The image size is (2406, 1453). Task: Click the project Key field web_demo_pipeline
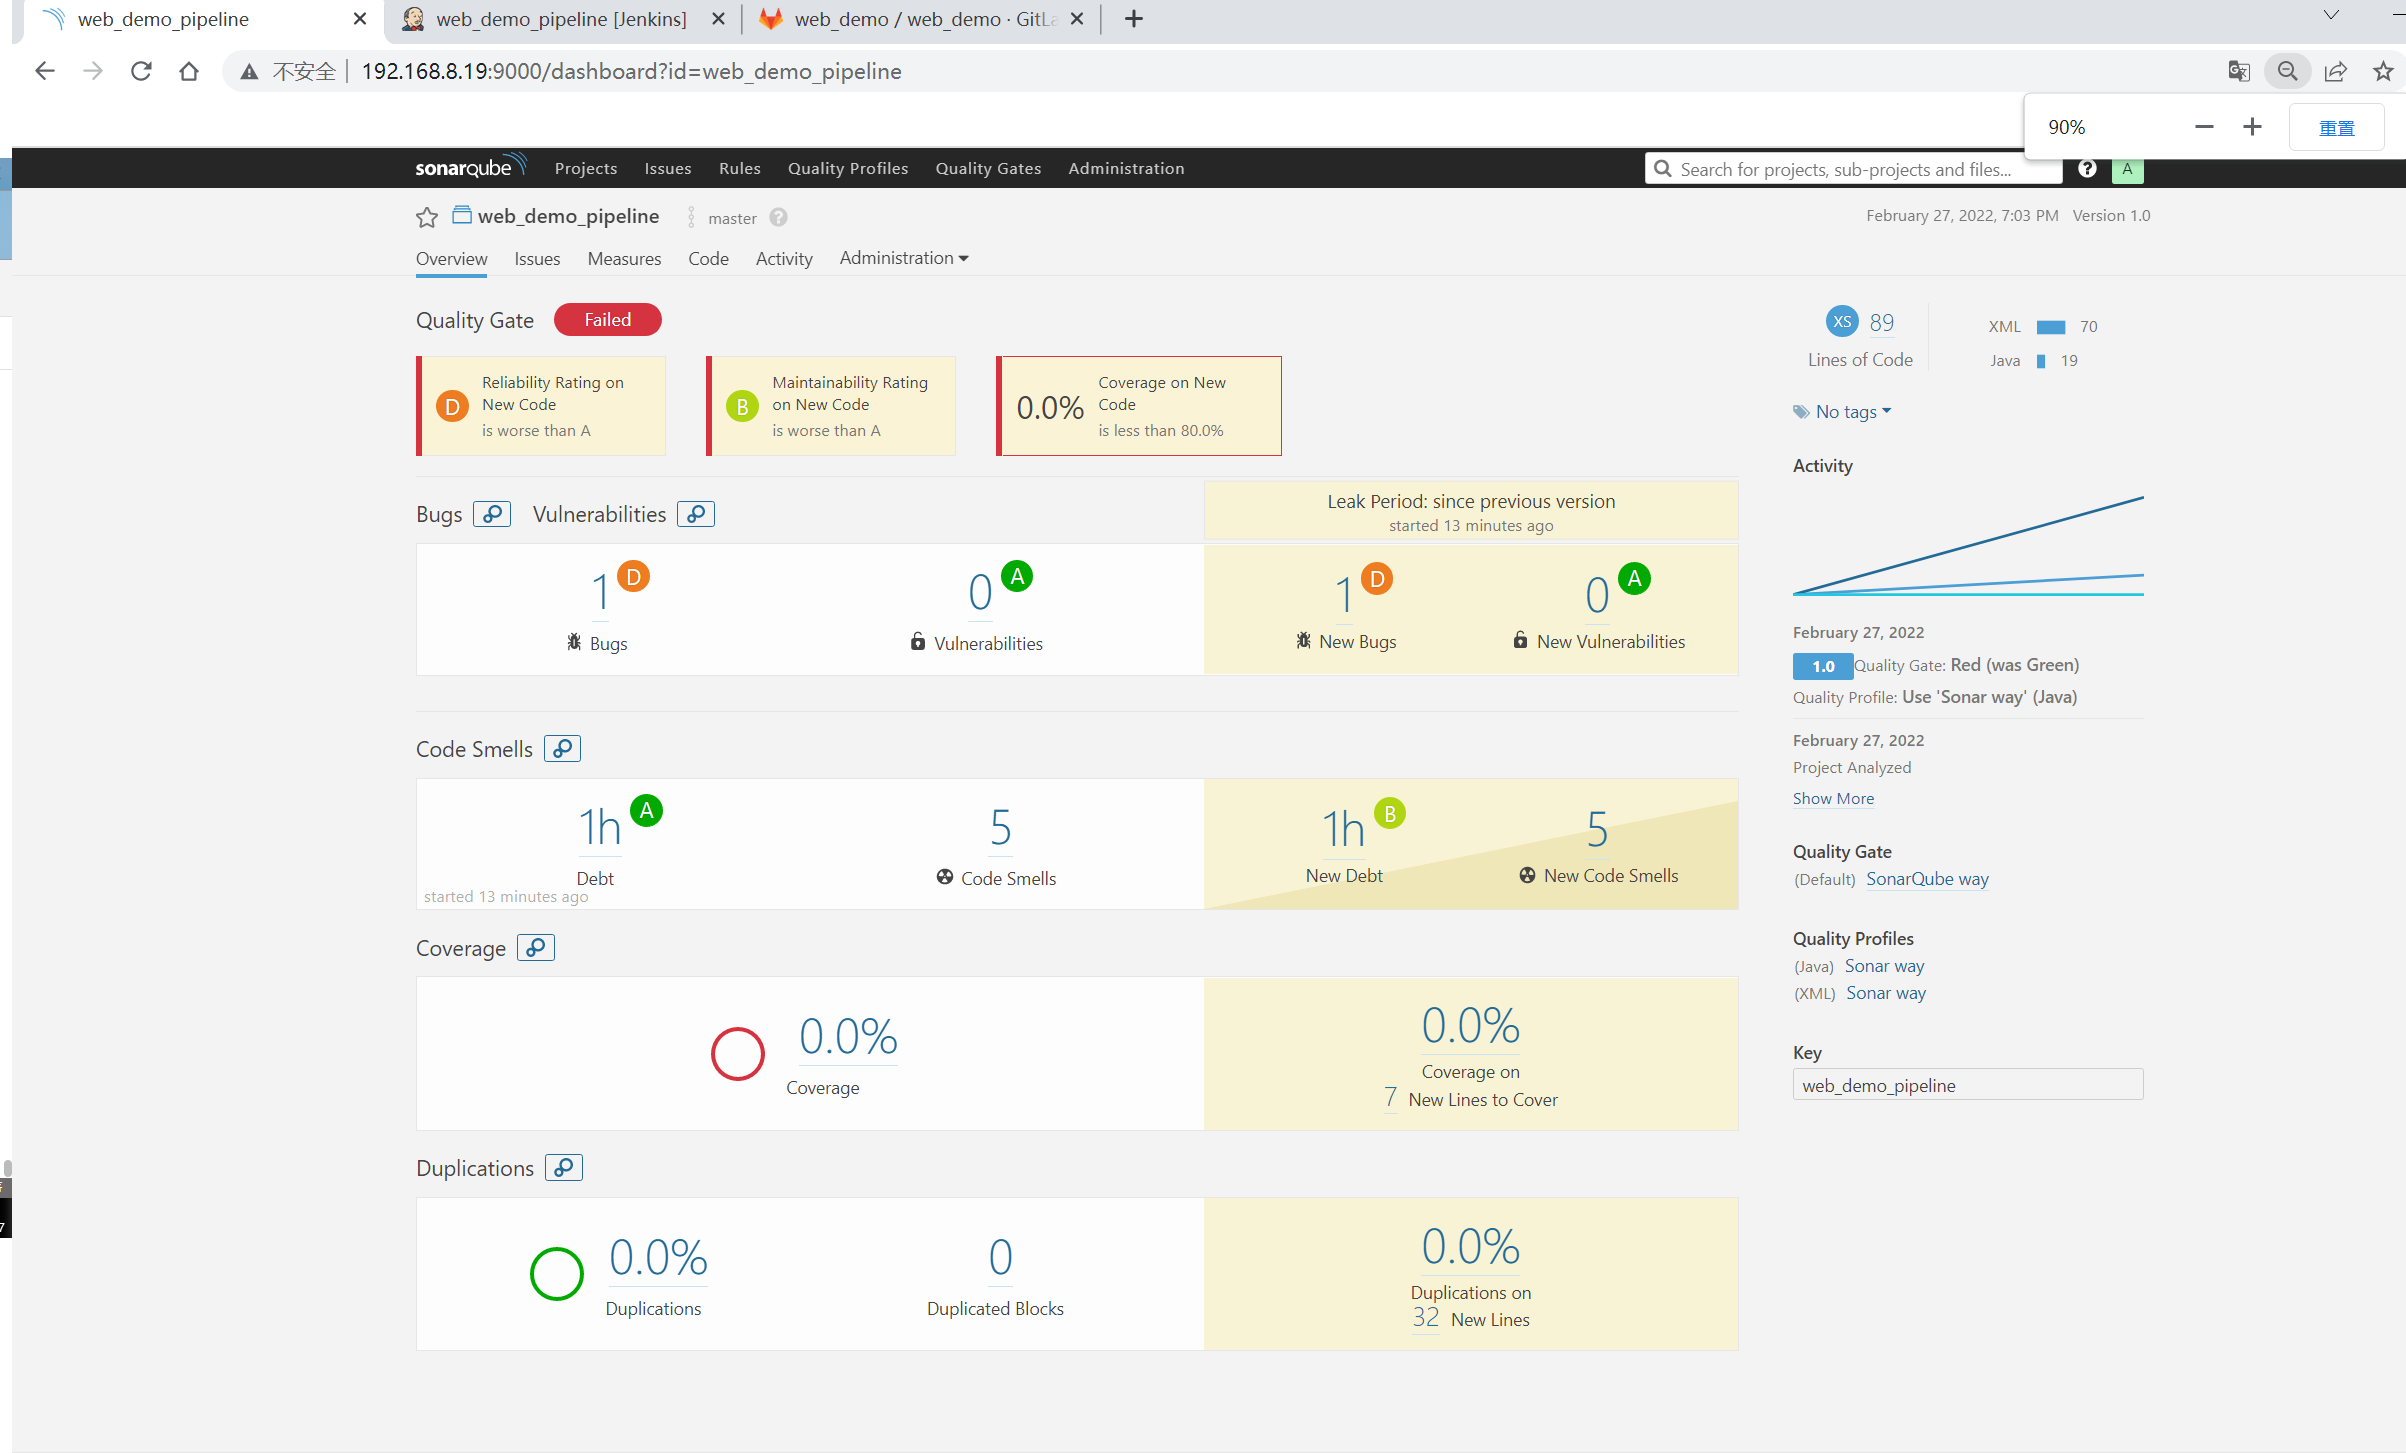click(1967, 1085)
